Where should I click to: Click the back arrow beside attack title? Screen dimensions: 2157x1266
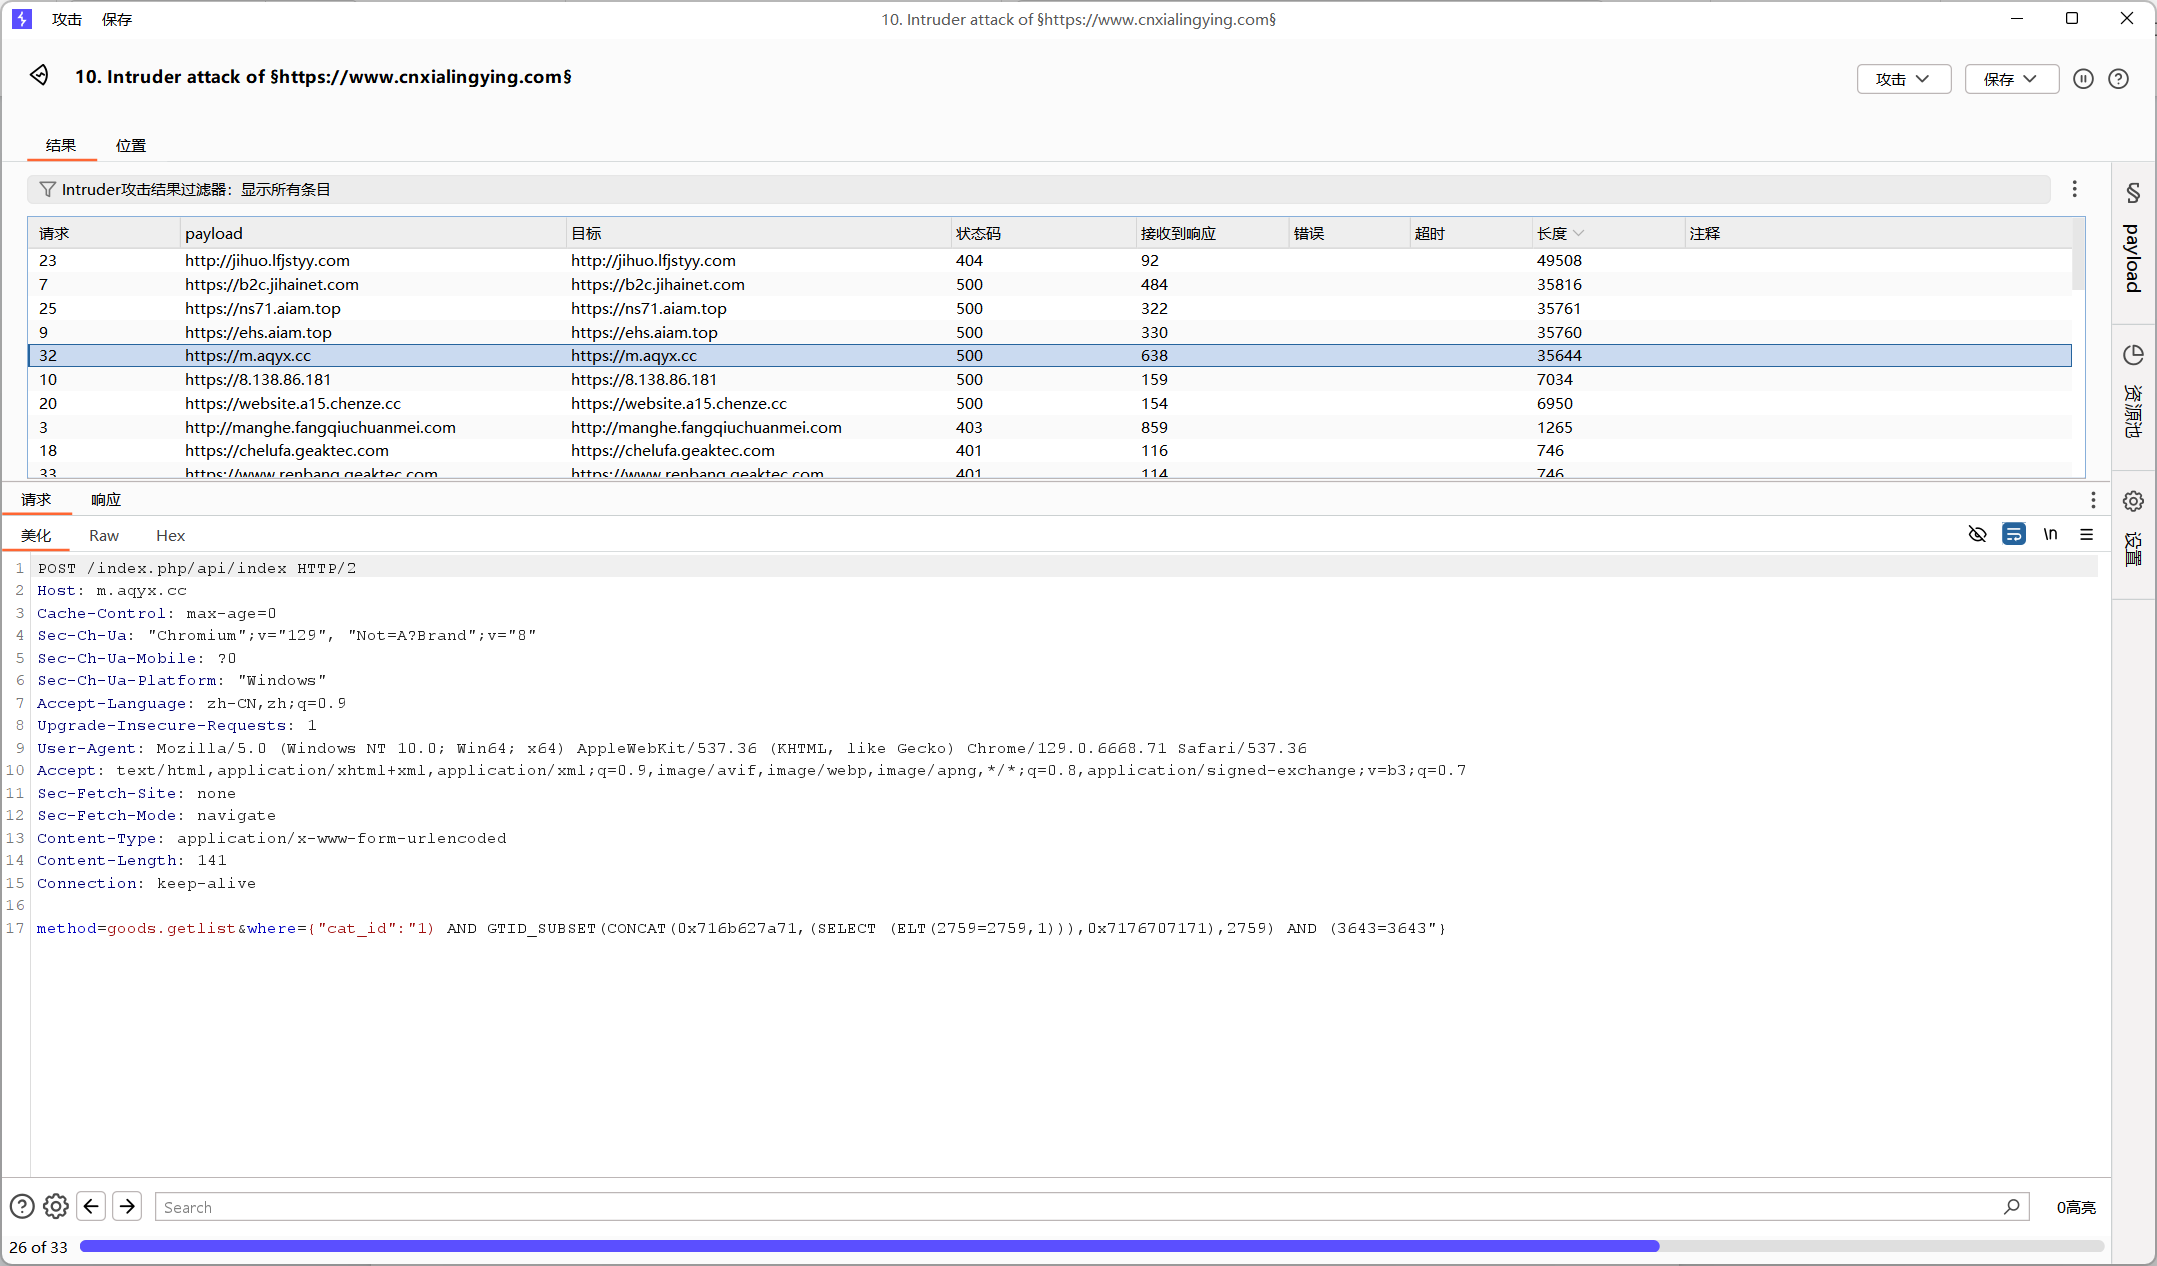39,76
